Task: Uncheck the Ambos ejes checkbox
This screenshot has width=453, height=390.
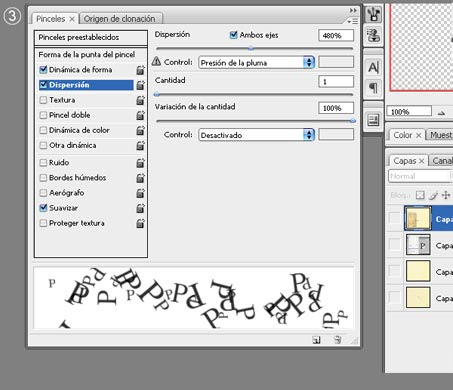Action: pyautogui.click(x=234, y=35)
